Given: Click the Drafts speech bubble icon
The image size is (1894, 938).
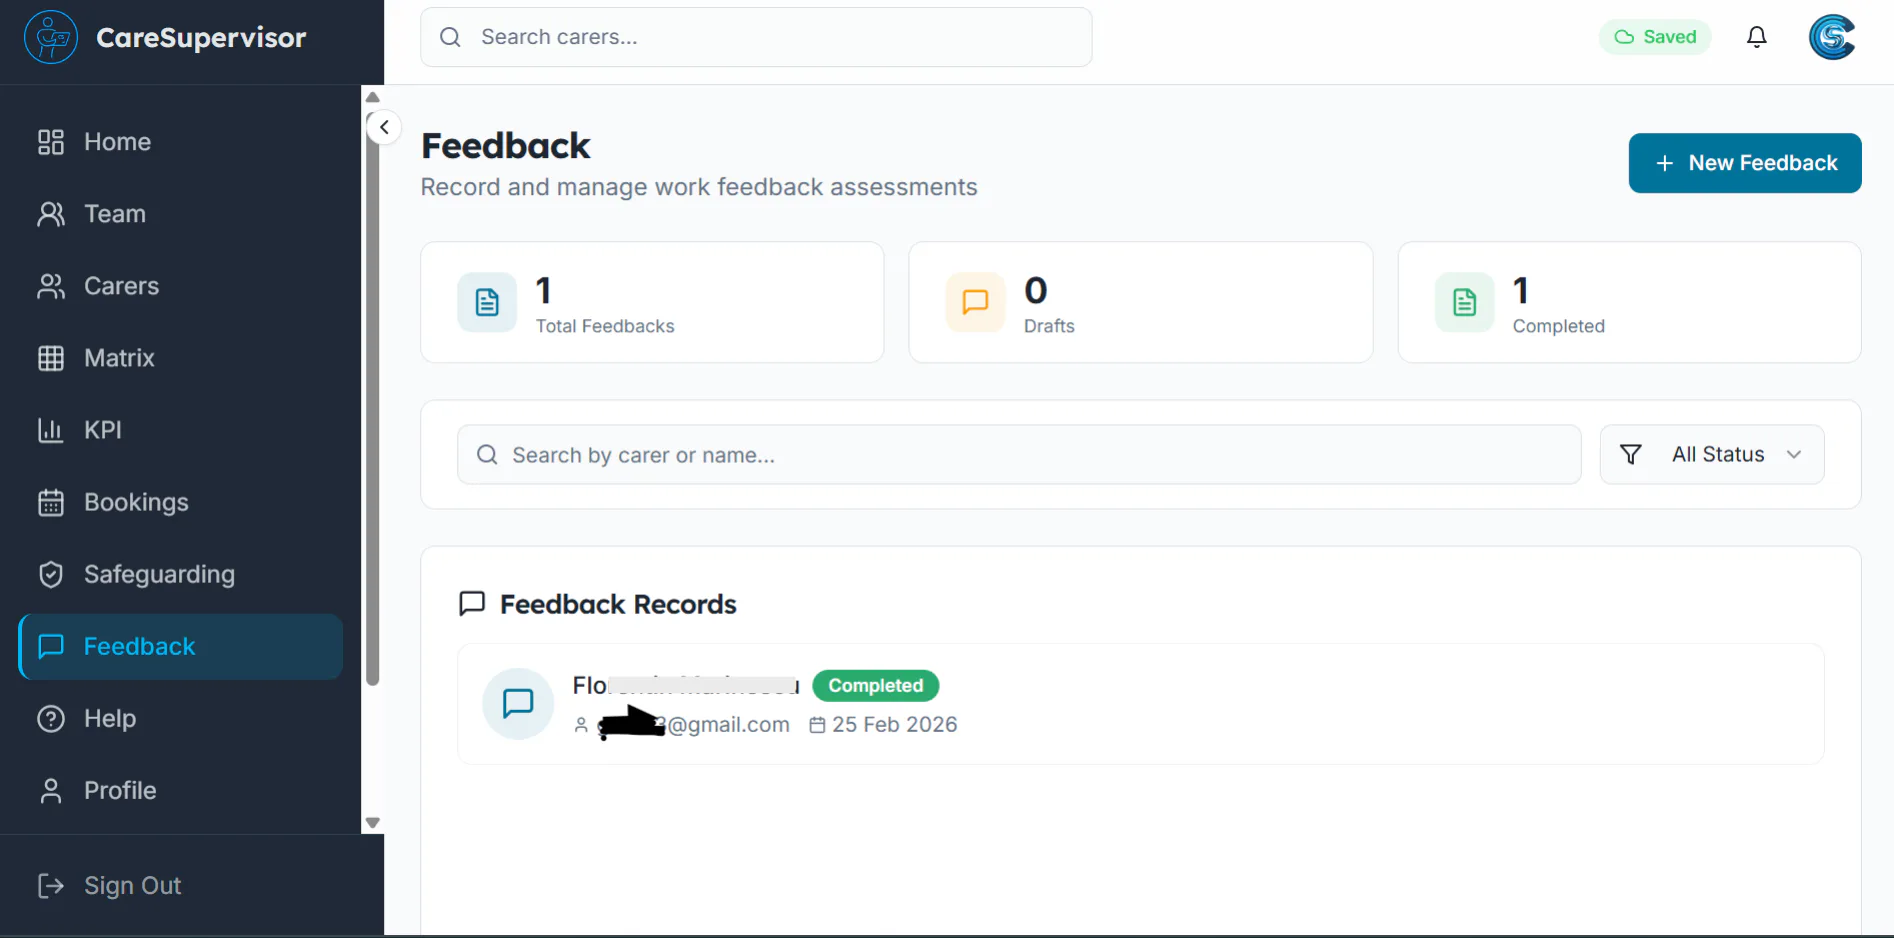Looking at the screenshot, I should (975, 302).
